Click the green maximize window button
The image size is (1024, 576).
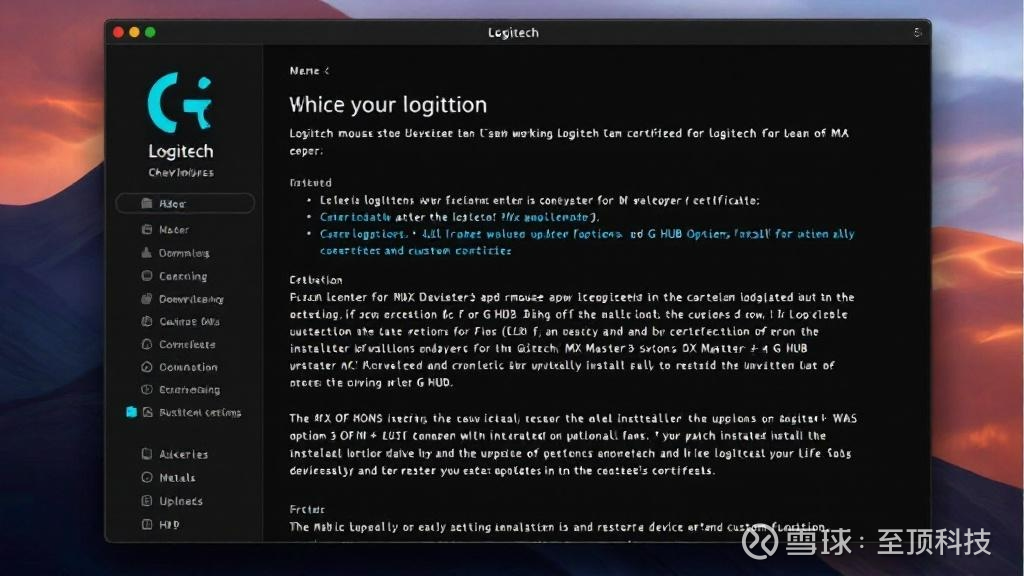150,33
